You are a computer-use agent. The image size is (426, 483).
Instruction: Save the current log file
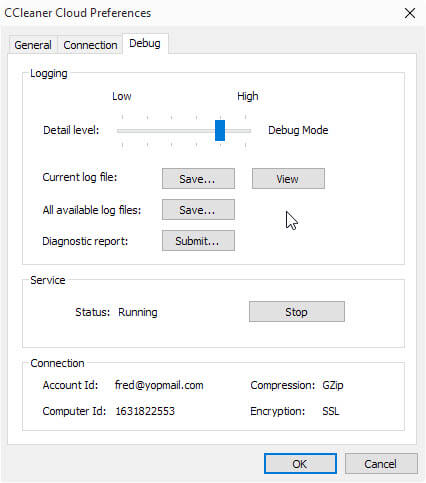tap(198, 179)
